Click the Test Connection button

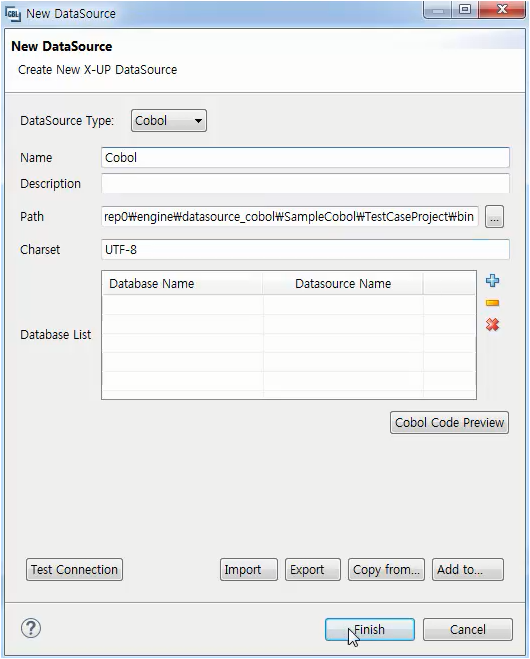74,569
